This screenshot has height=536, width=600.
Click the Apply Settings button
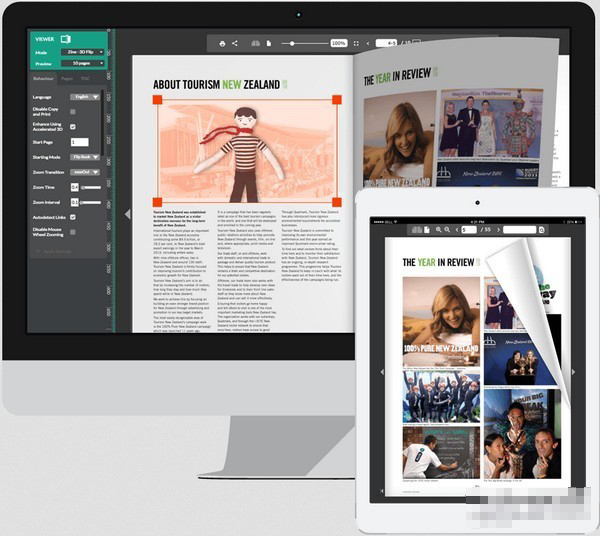54,251
